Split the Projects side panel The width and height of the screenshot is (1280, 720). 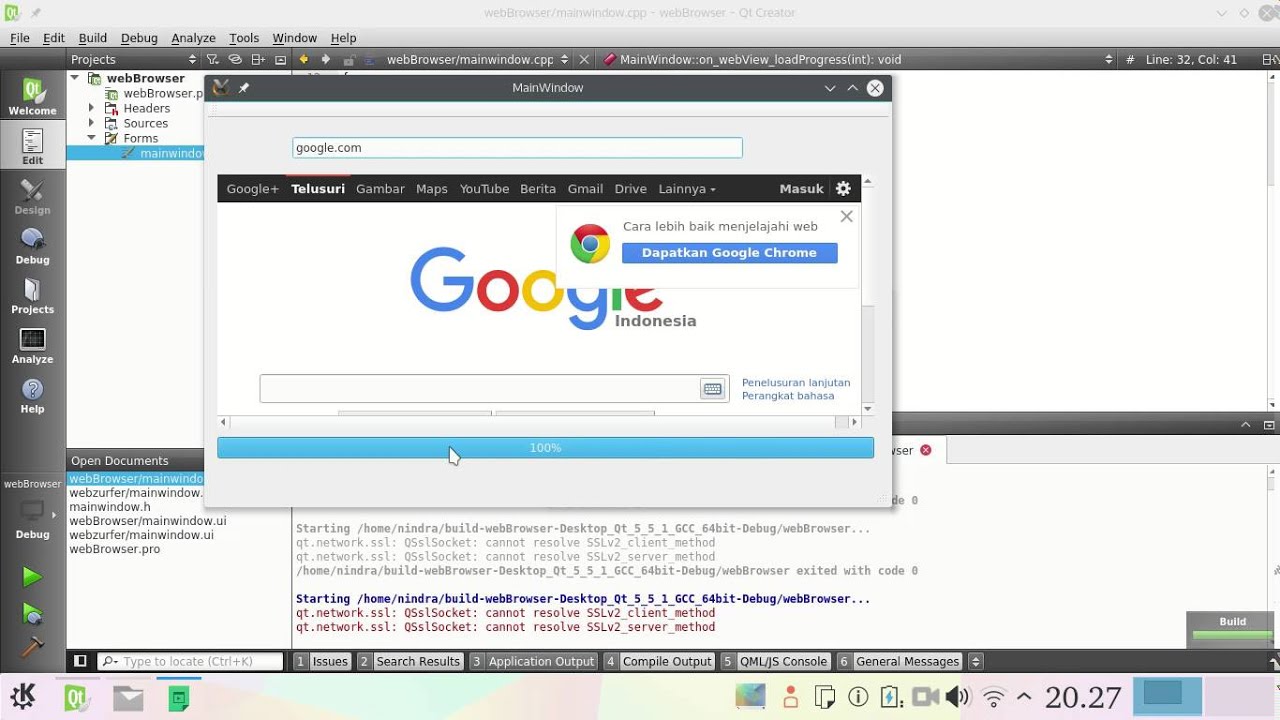click(x=258, y=60)
